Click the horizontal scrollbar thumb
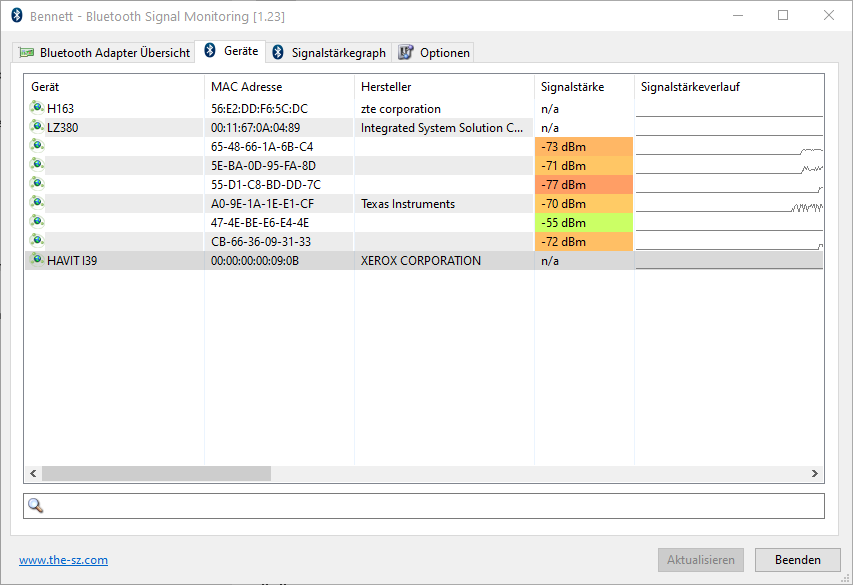The image size is (853, 585). tap(156, 473)
